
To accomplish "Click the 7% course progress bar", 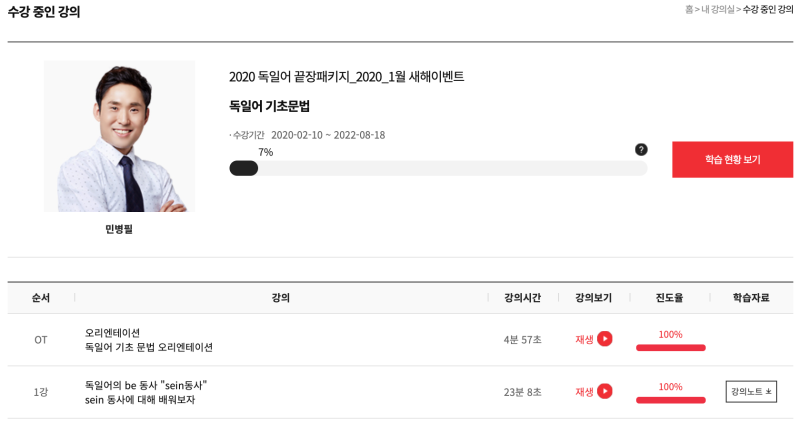I will pos(438,168).
